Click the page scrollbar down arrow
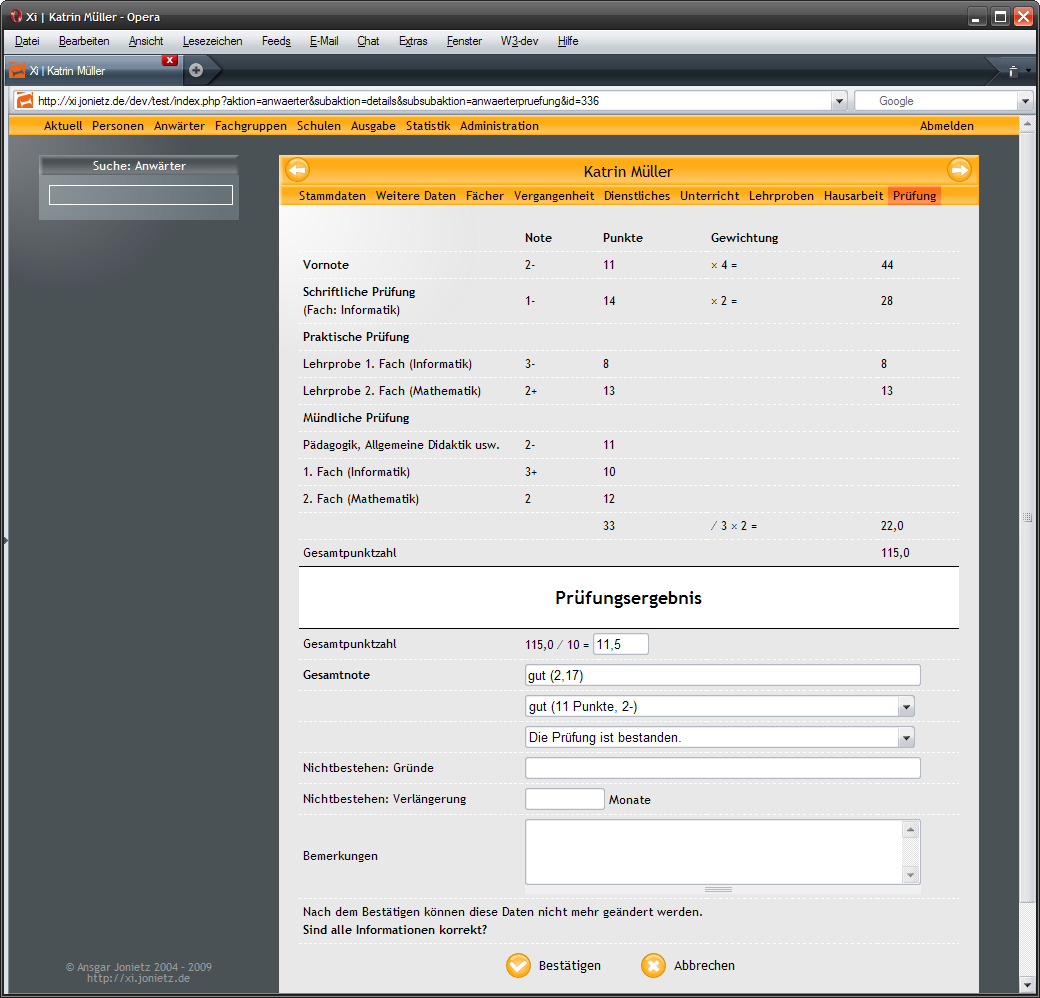This screenshot has width=1040, height=998. point(1027,986)
